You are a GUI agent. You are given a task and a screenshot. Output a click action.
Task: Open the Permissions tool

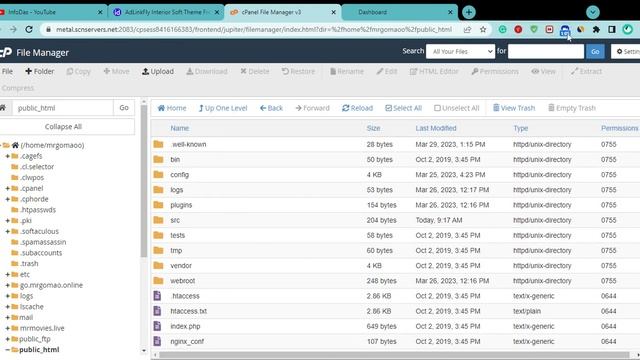(495, 71)
